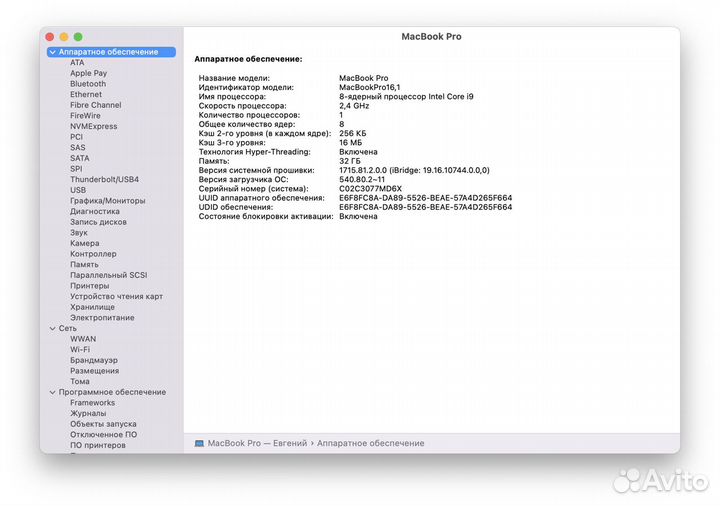720x506 pixels.
Task: Select Ethernet in the sidebar
Action: pos(86,94)
